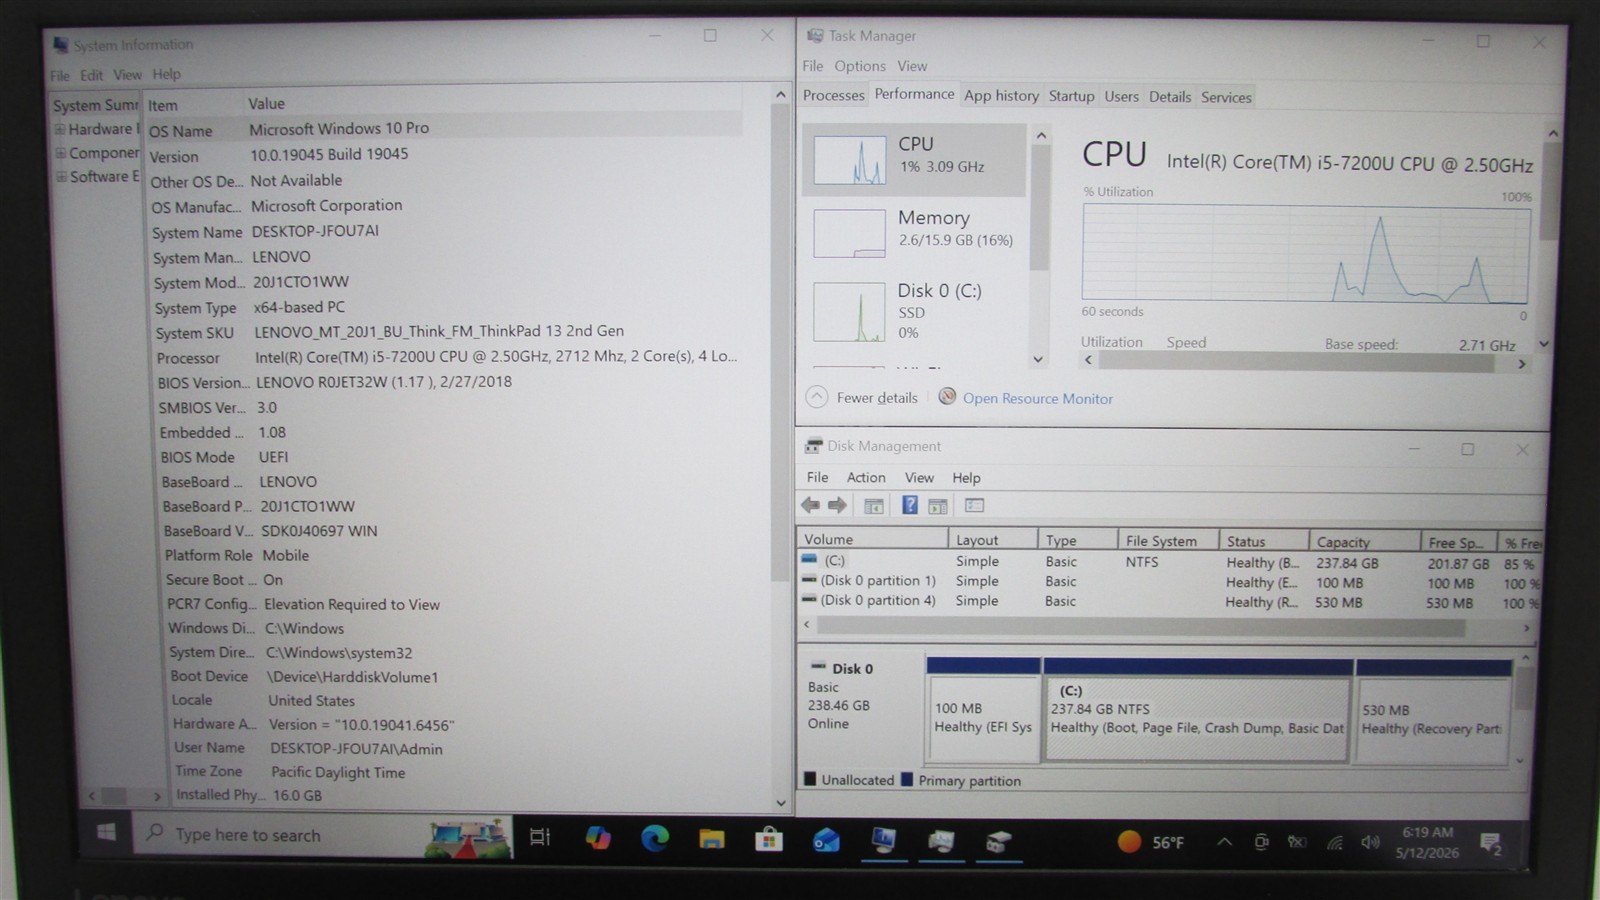Click the Volume column header
Screen dimensions: 1600x900
872,539
